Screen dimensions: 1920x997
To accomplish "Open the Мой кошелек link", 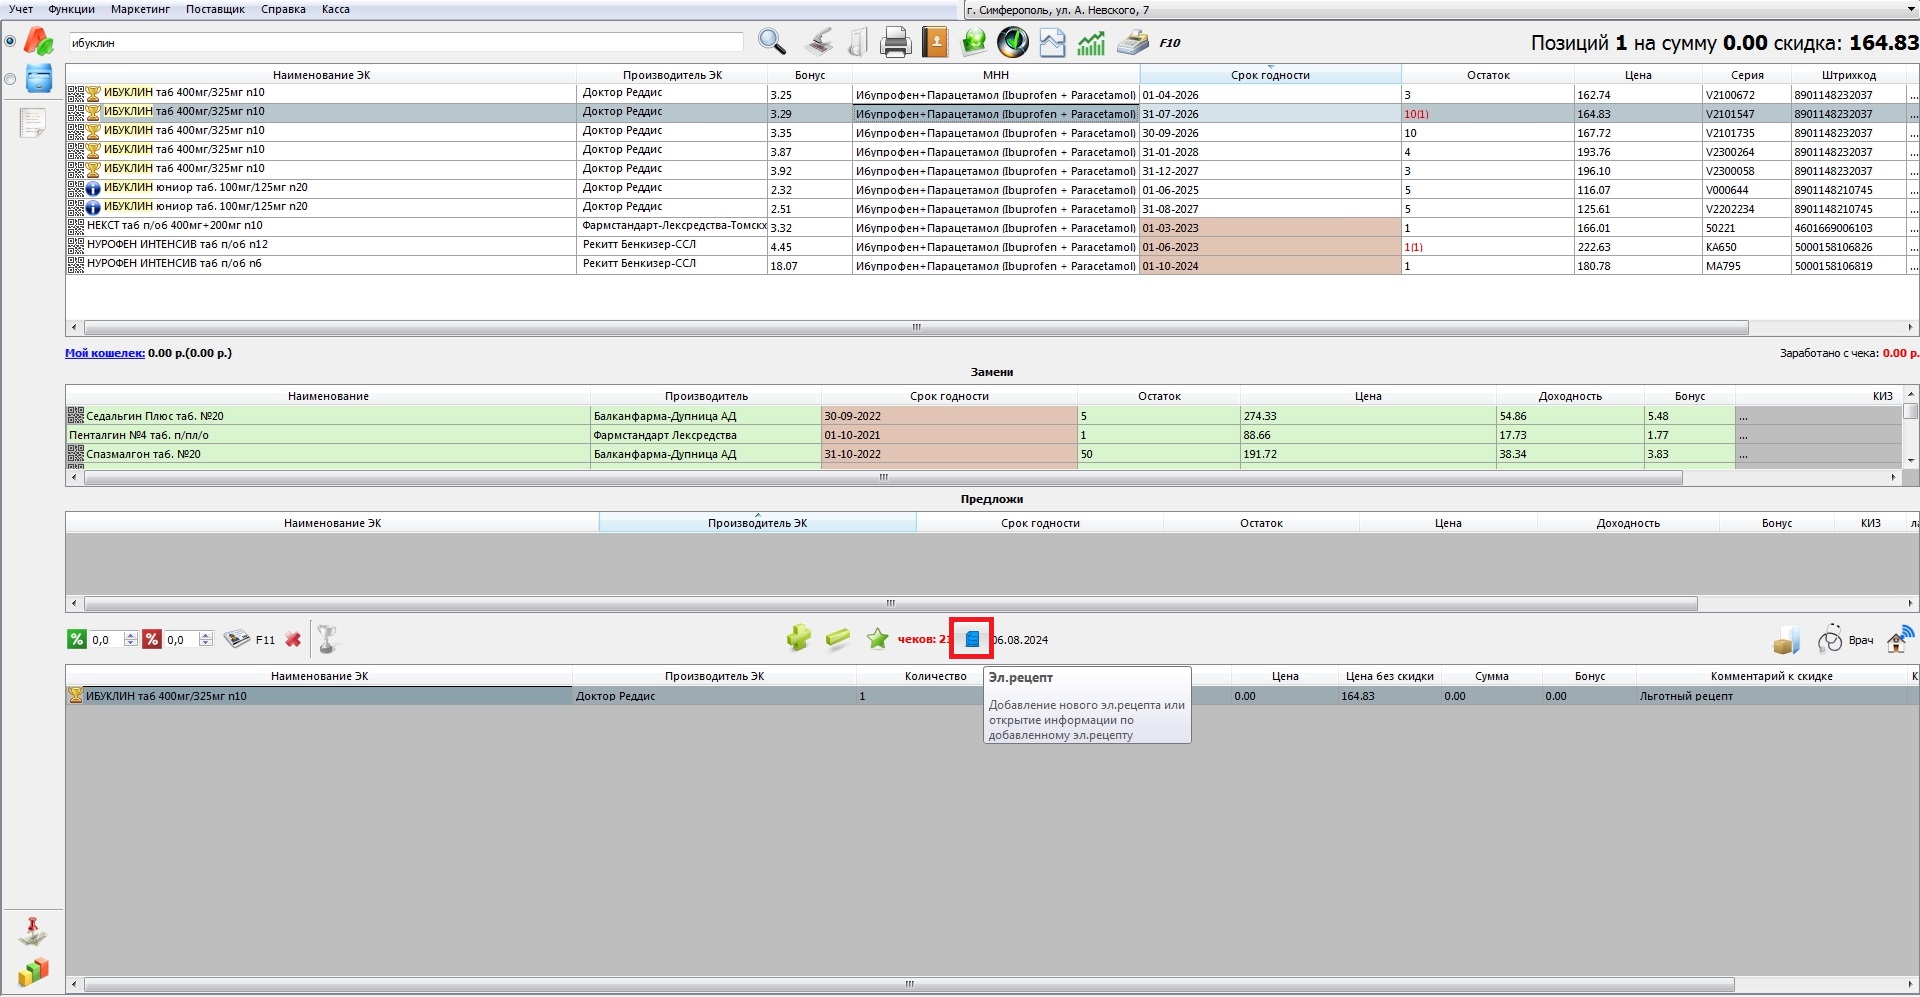I will [104, 353].
